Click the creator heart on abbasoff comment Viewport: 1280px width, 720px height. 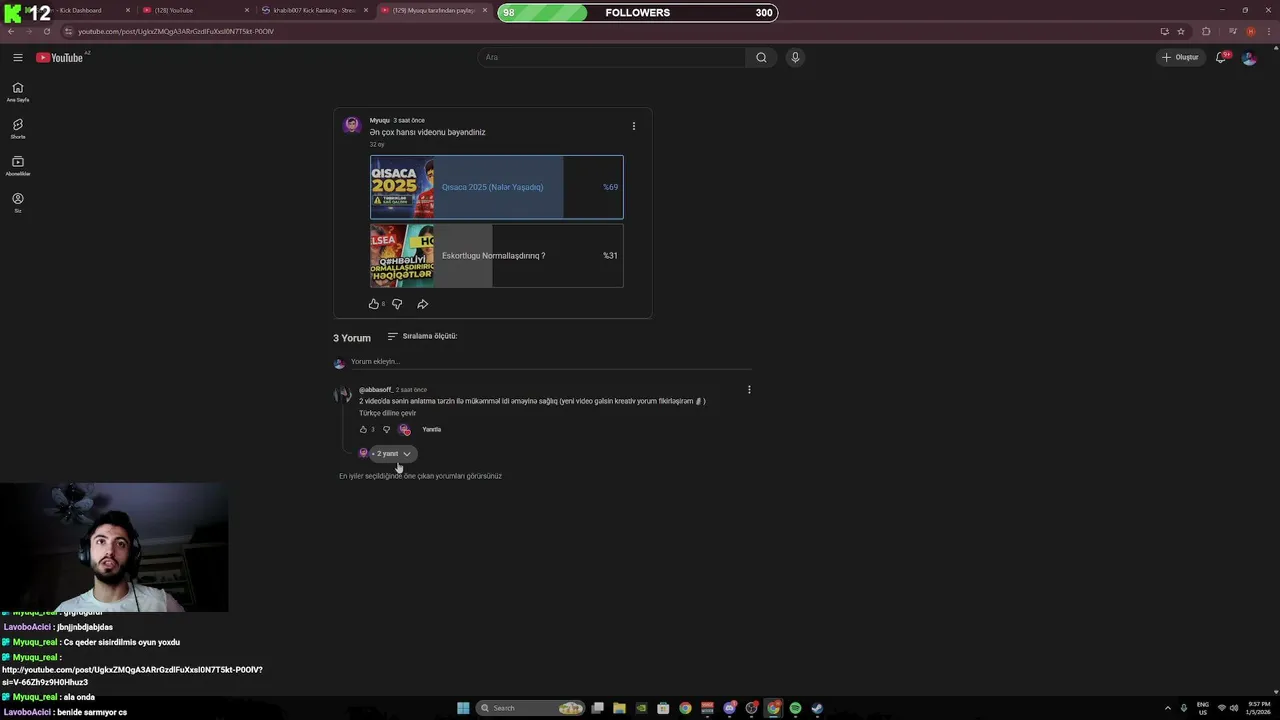pyautogui.click(x=404, y=429)
